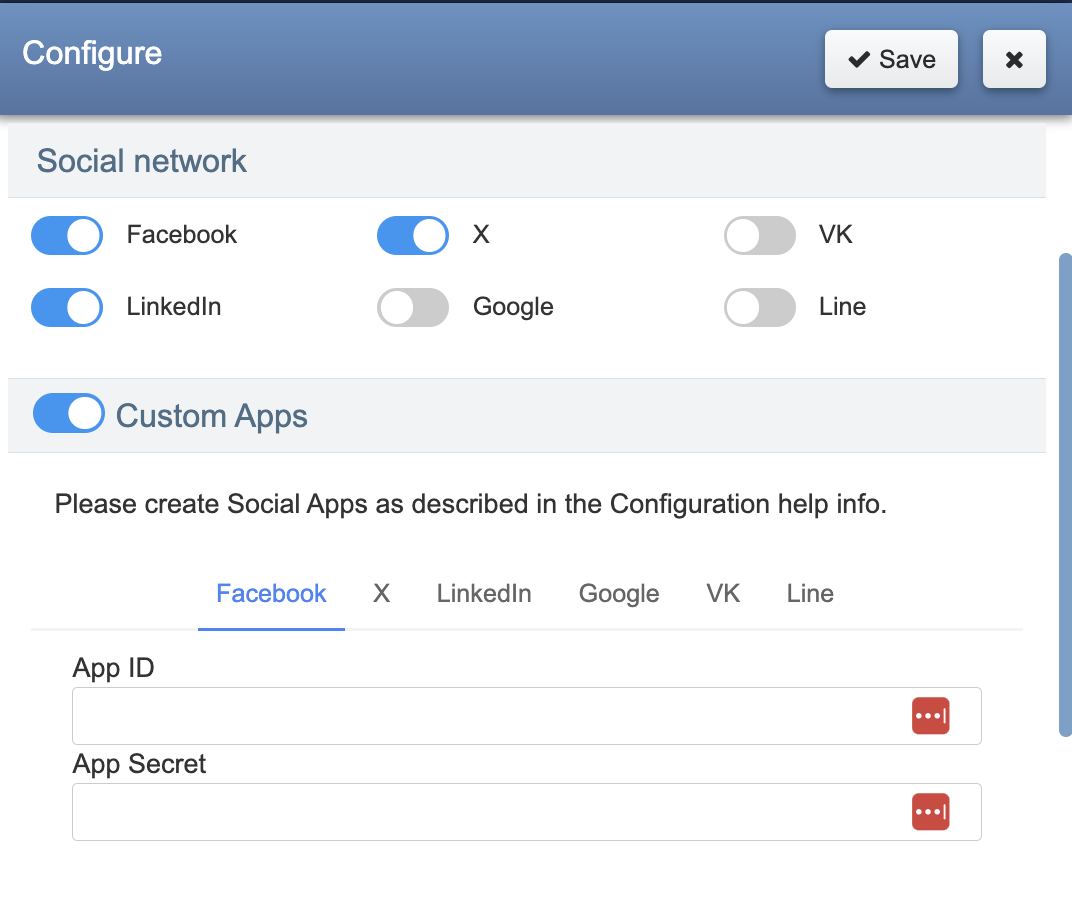1072x902 pixels.
Task: Save the configuration settings
Action: coord(891,60)
